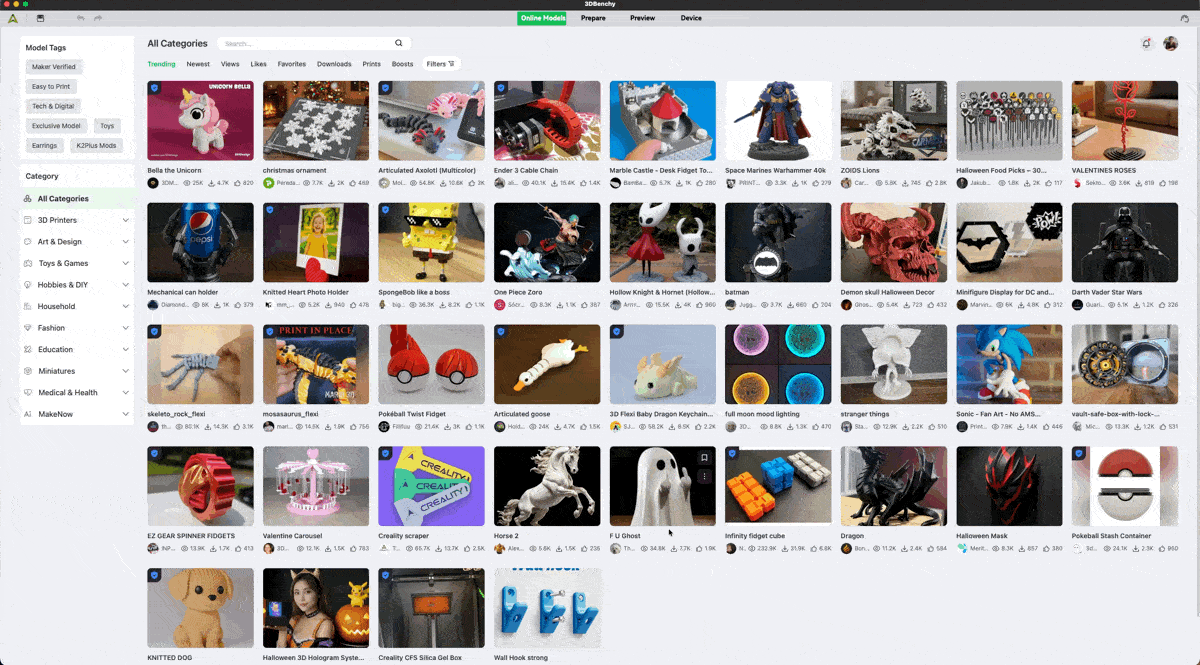The image size is (1200, 665).
Task: Click the save icon in the top toolbar
Action: [40, 18]
